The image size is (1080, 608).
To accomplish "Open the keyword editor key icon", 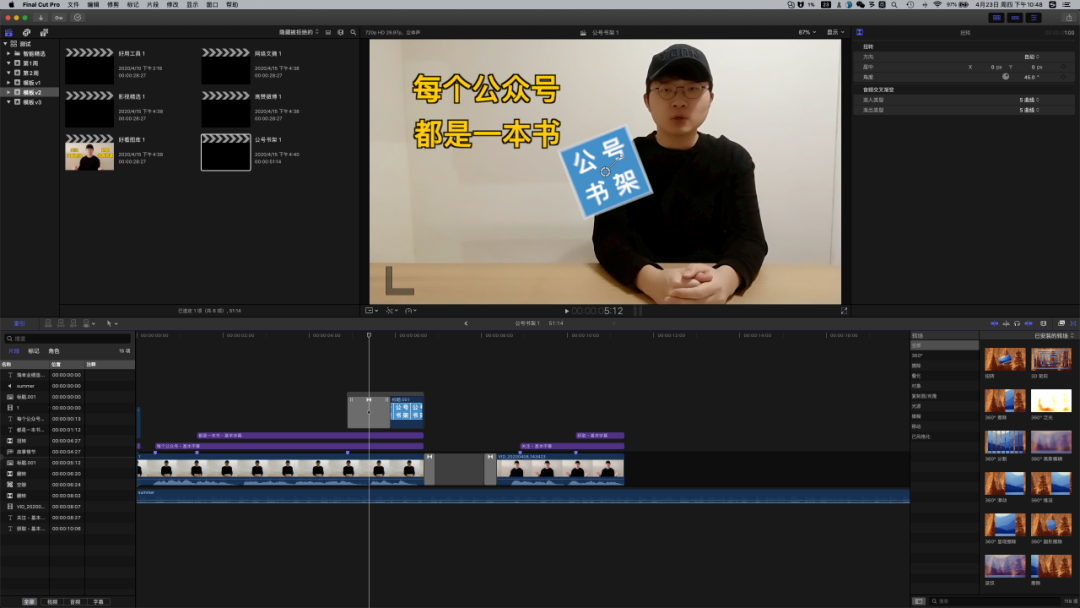I will tap(59, 17).
